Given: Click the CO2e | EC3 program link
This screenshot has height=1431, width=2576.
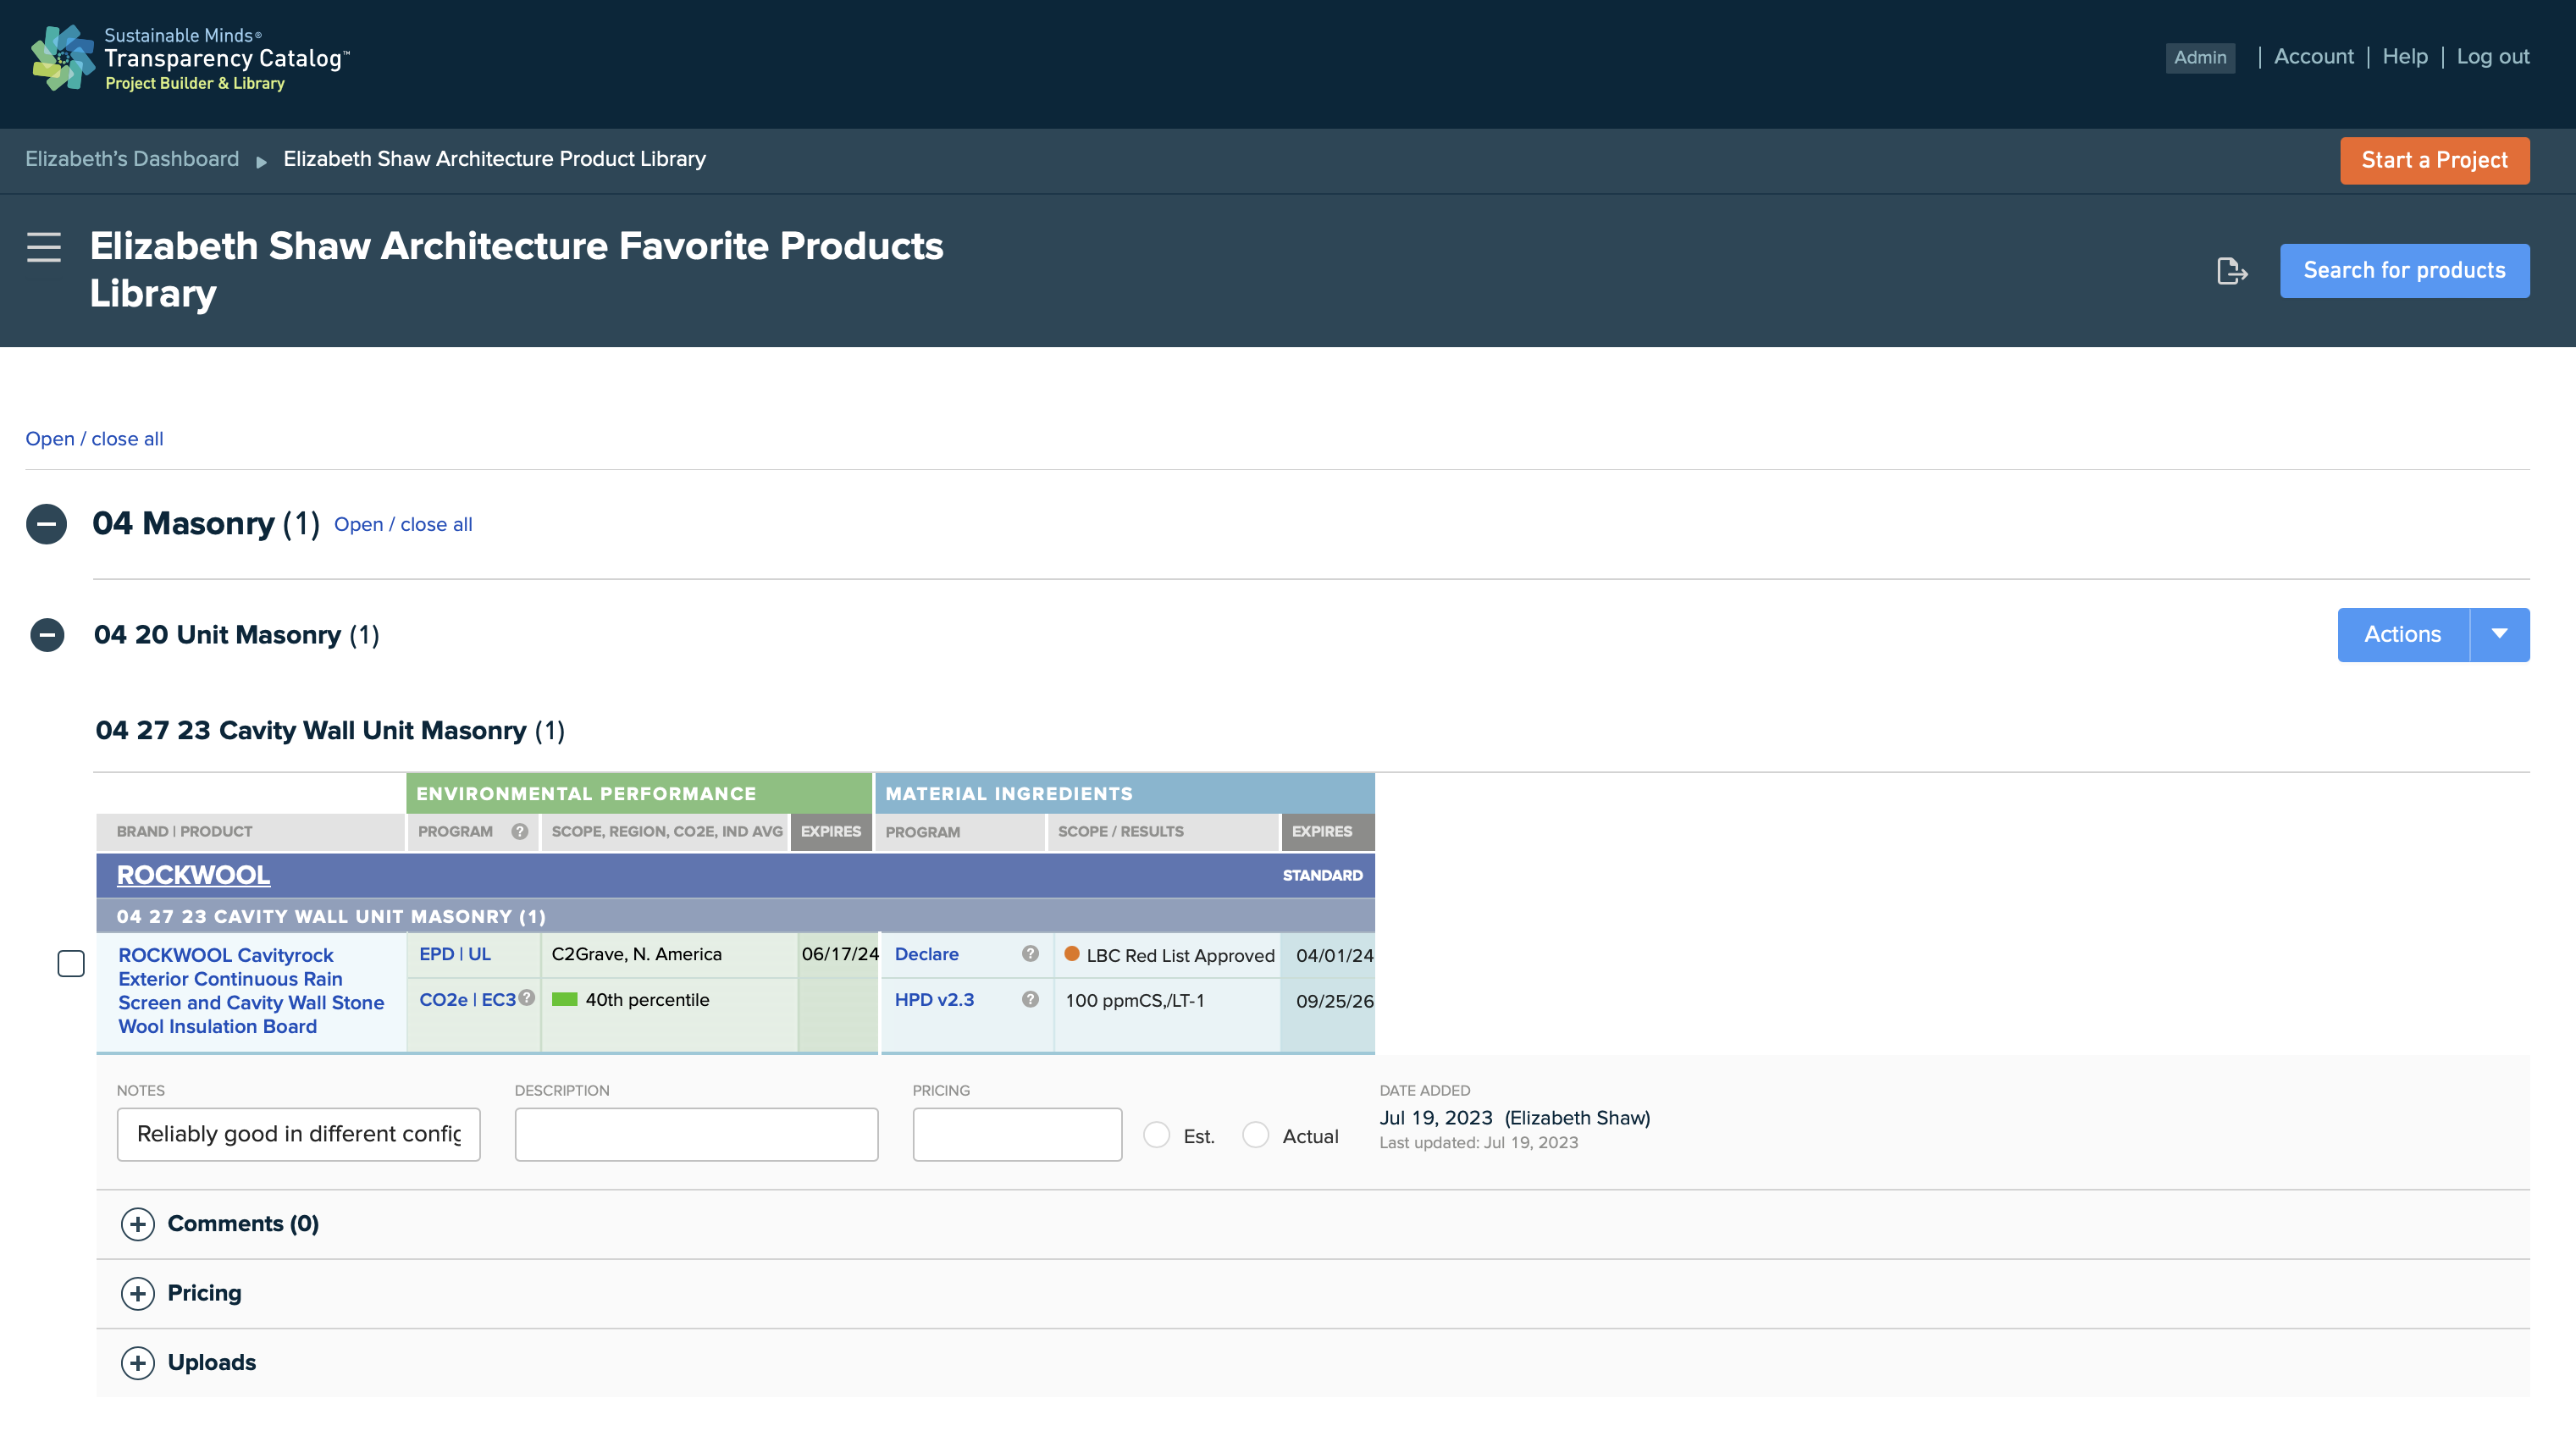Looking at the screenshot, I should [x=467, y=1000].
